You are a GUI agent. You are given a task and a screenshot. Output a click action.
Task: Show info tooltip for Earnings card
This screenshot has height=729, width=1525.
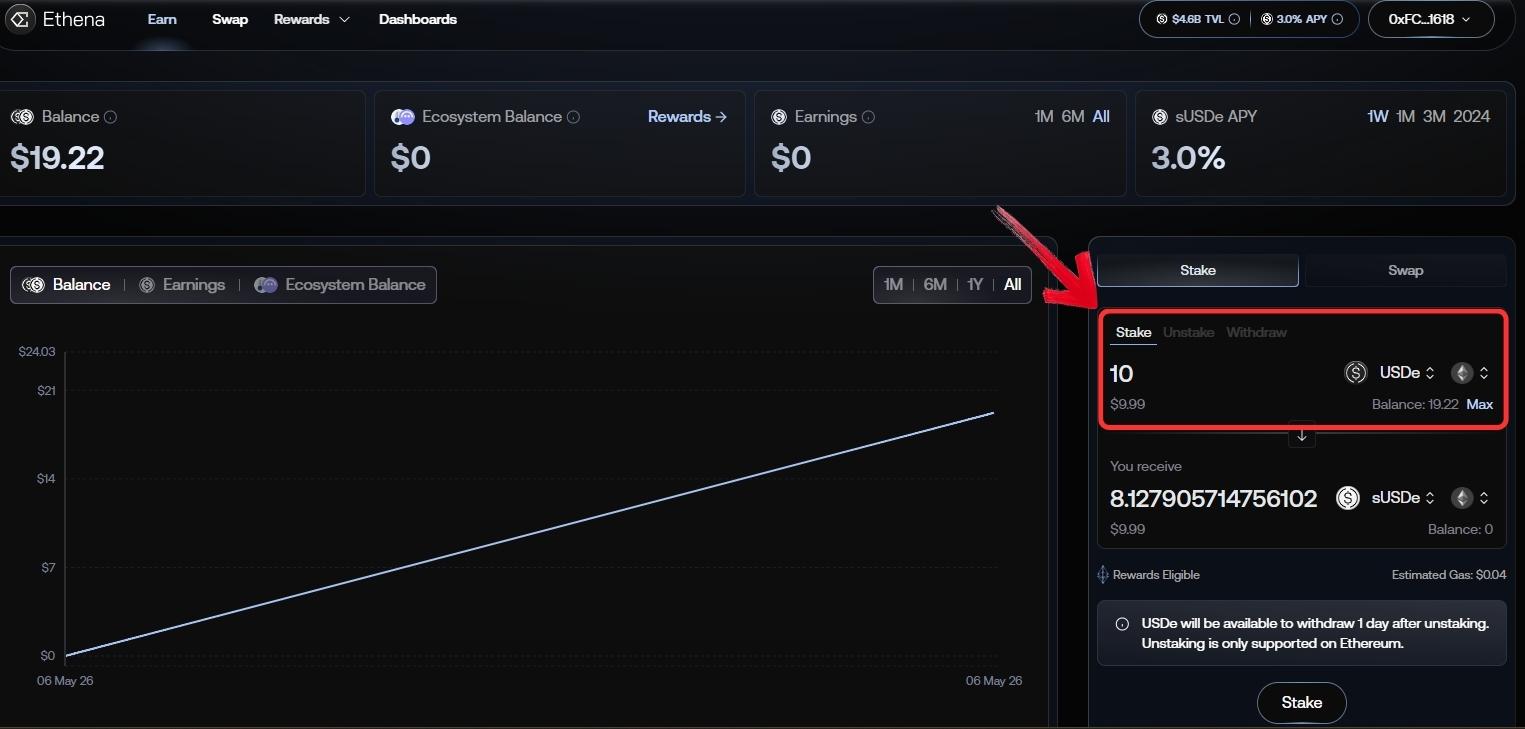coord(868,117)
